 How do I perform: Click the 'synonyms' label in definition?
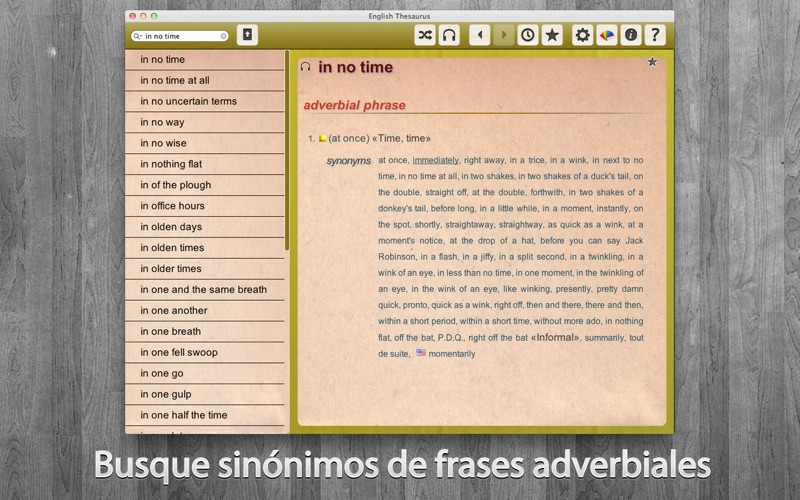(x=348, y=161)
